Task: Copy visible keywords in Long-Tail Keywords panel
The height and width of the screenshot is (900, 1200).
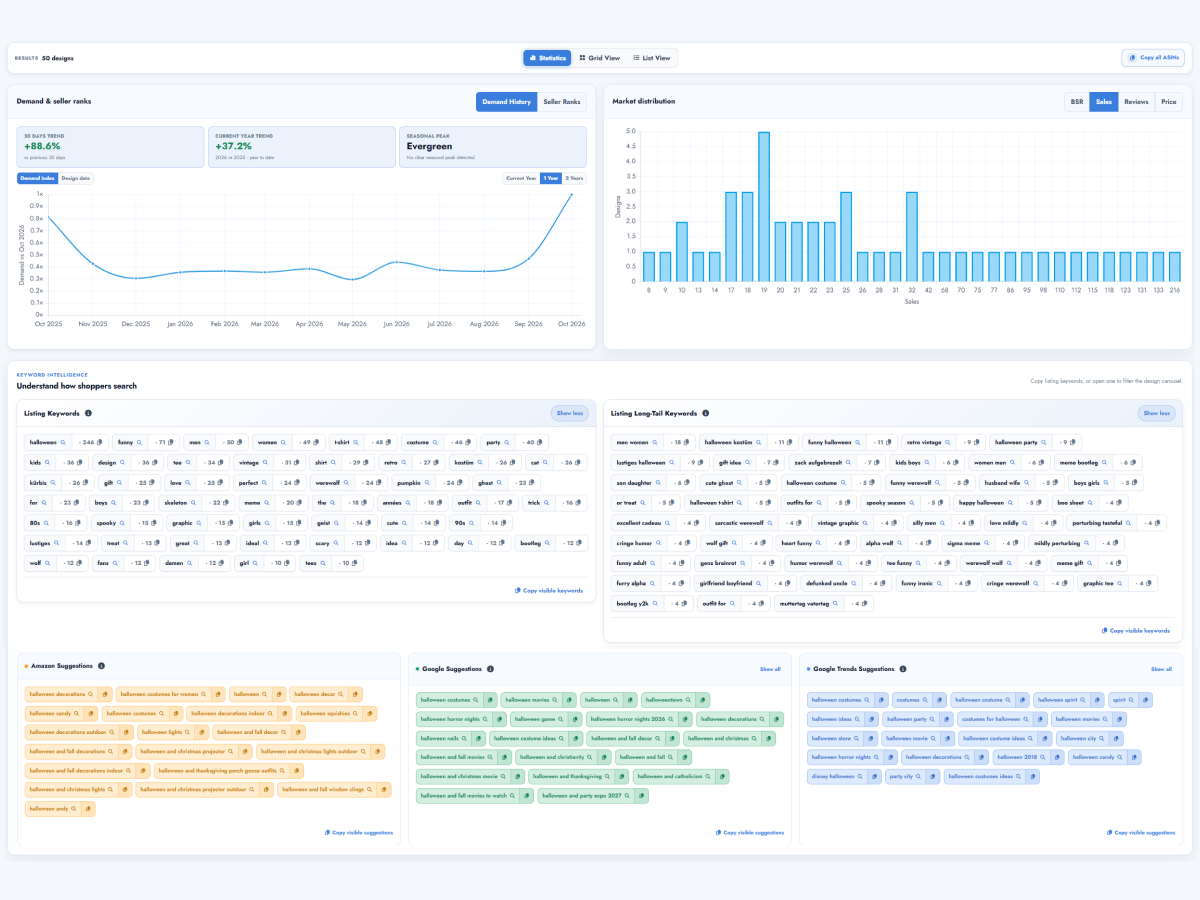Action: (x=1135, y=631)
